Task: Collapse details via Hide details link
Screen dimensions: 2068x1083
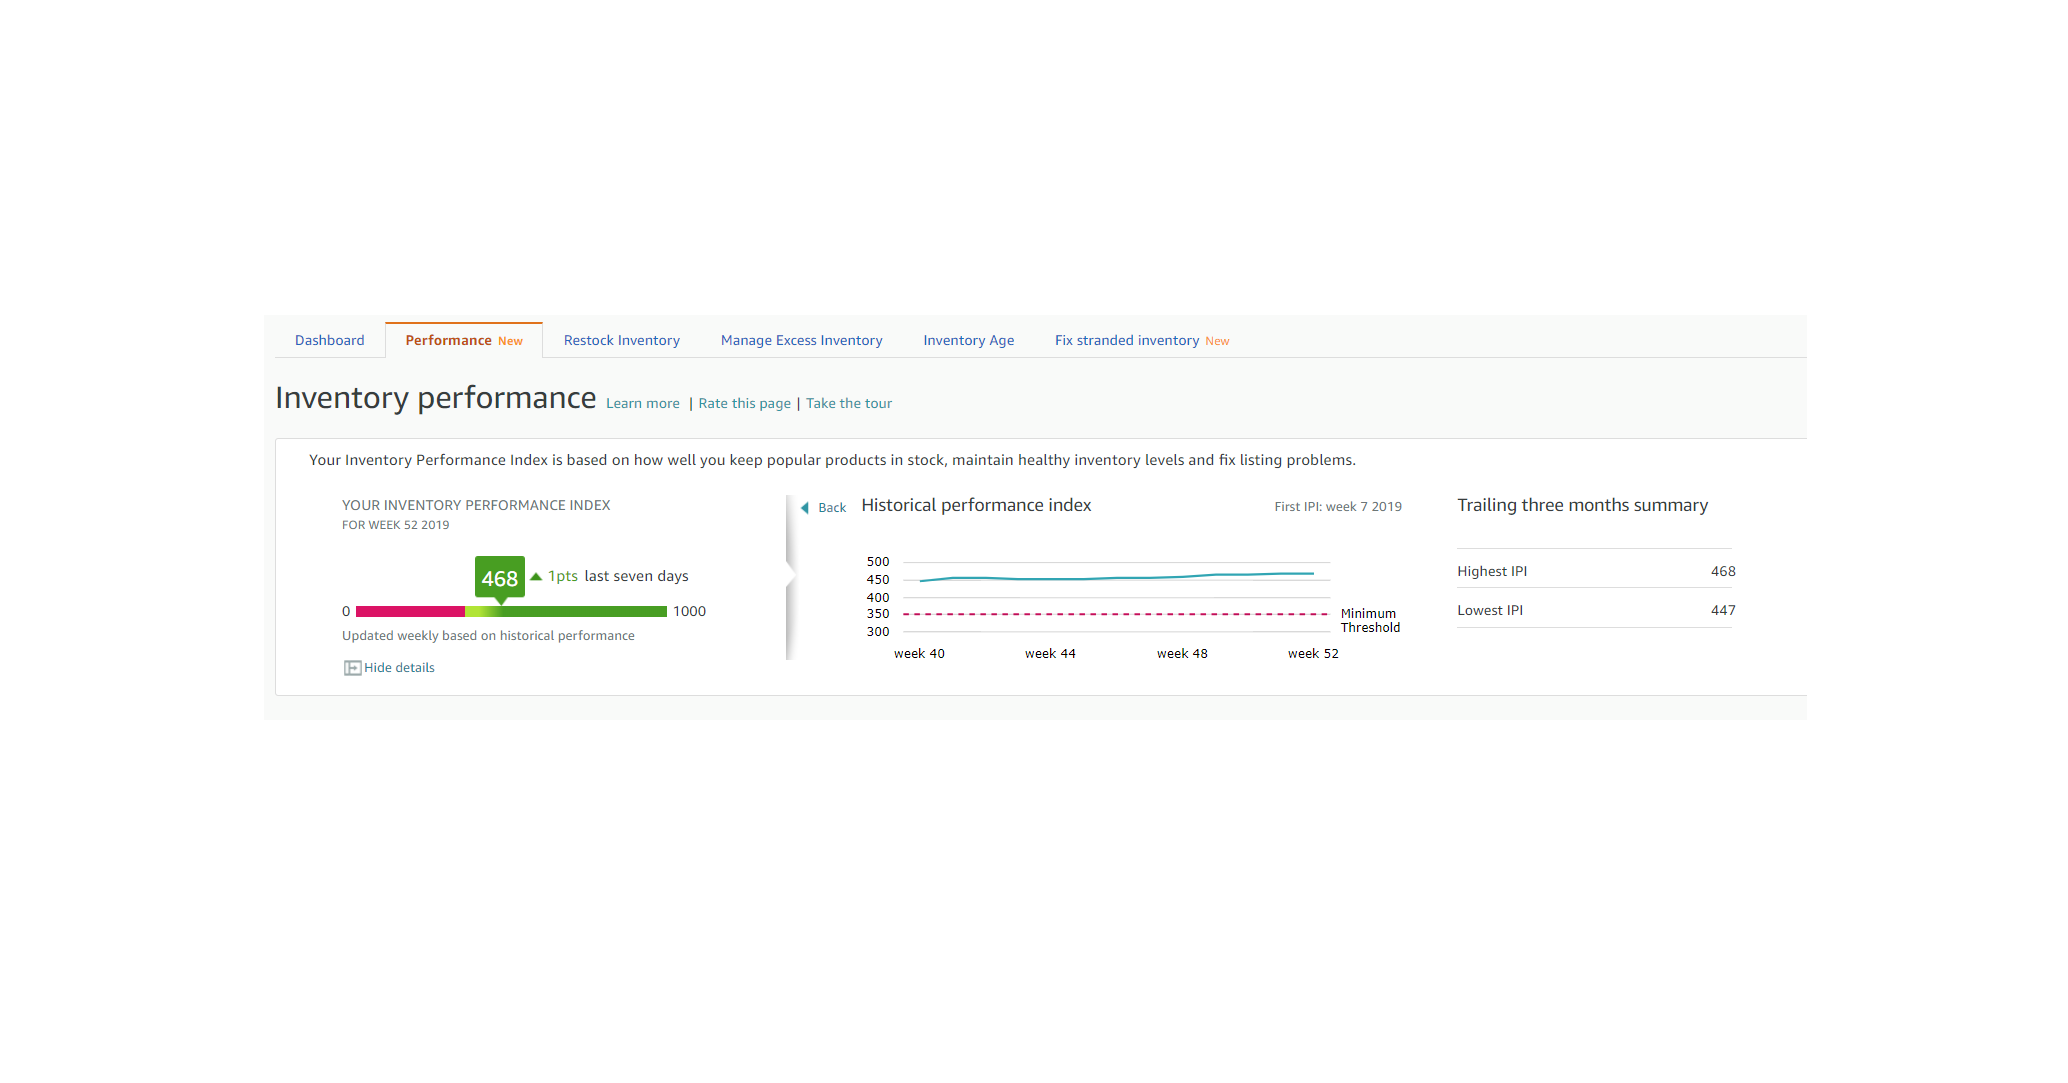Action: 399,668
